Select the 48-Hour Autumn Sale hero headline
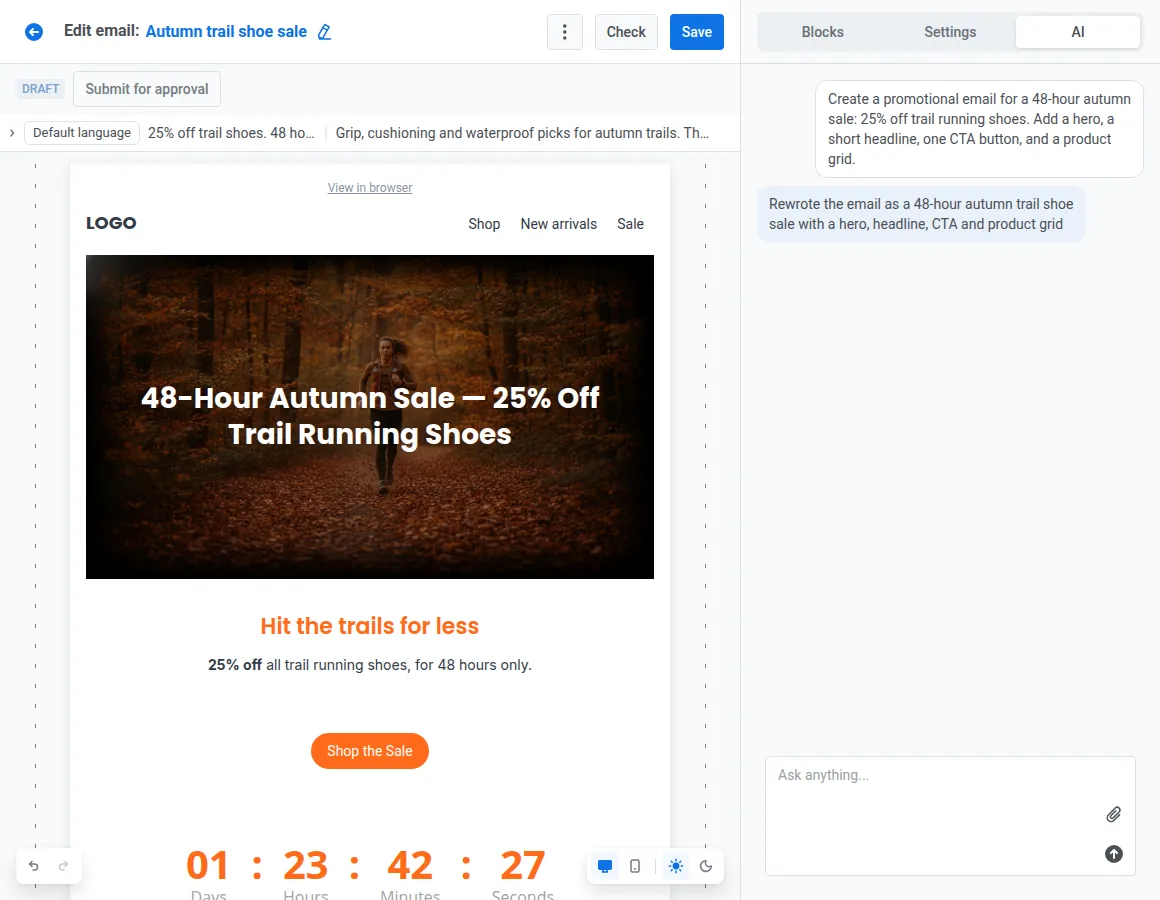Image resolution: width=1160 pixels, height=900 pixels. (370, 416)
